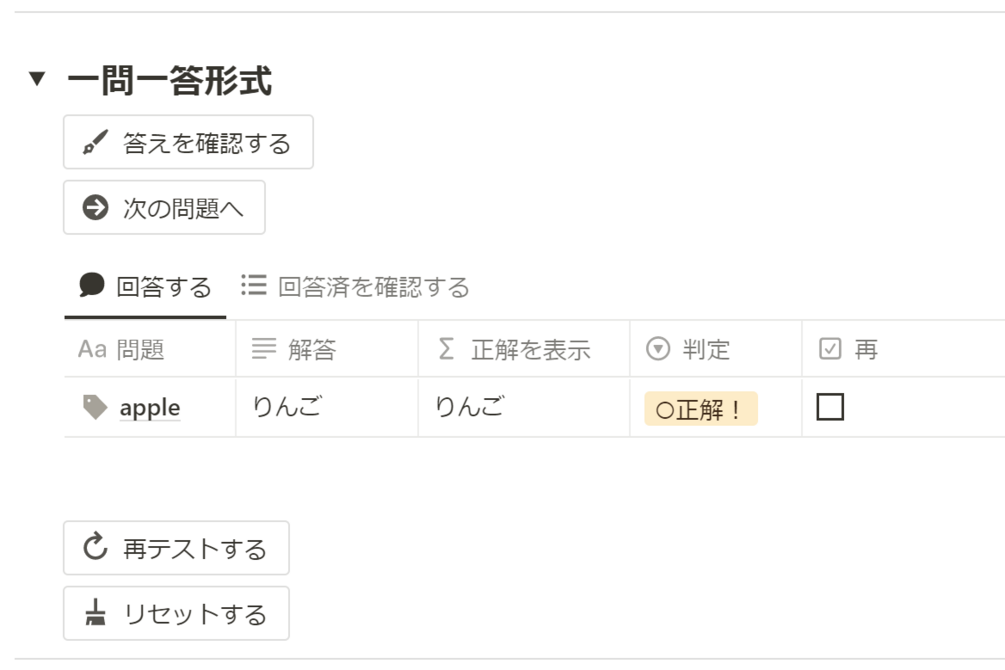This screenshot has height=670, width=1005.
Task: Open the apple page link
Action: point(150,408)
